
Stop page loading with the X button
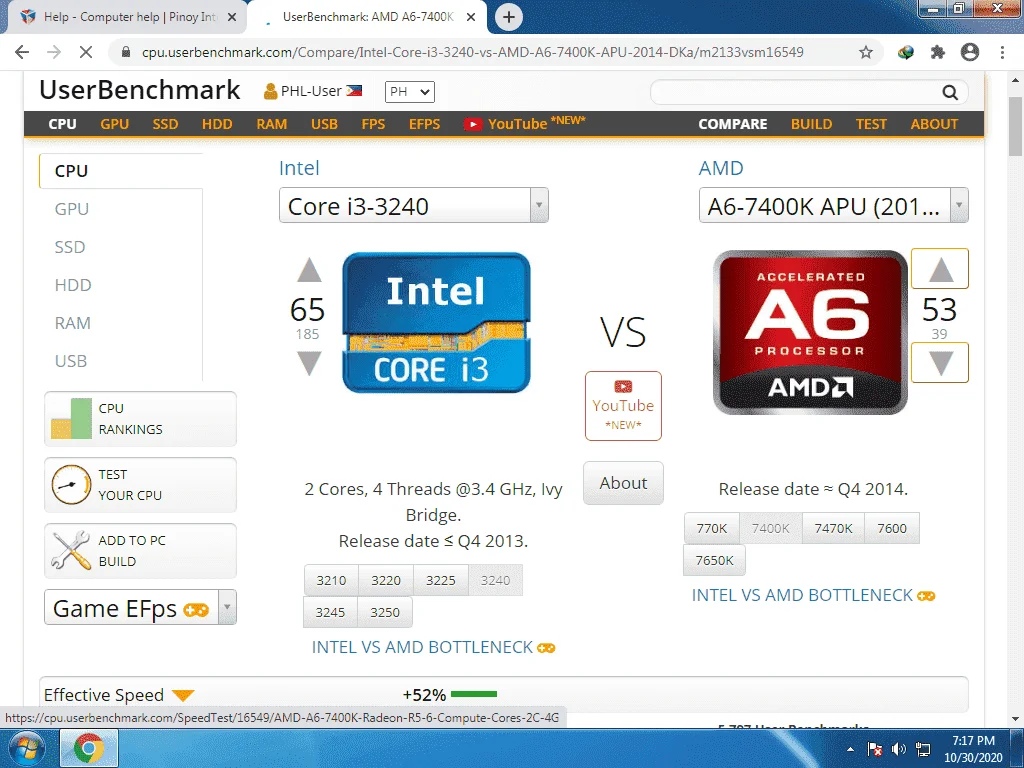[86, 52]
